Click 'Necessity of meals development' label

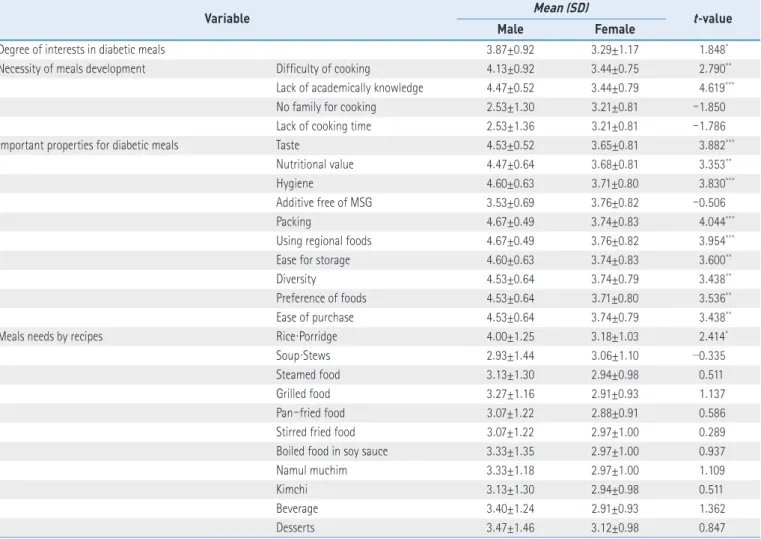pos(72,69)
